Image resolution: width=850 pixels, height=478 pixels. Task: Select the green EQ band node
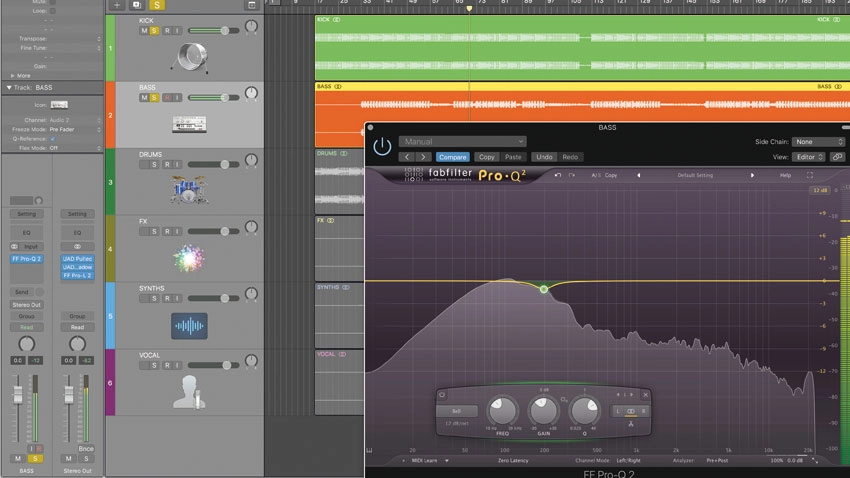pos(544,289)
